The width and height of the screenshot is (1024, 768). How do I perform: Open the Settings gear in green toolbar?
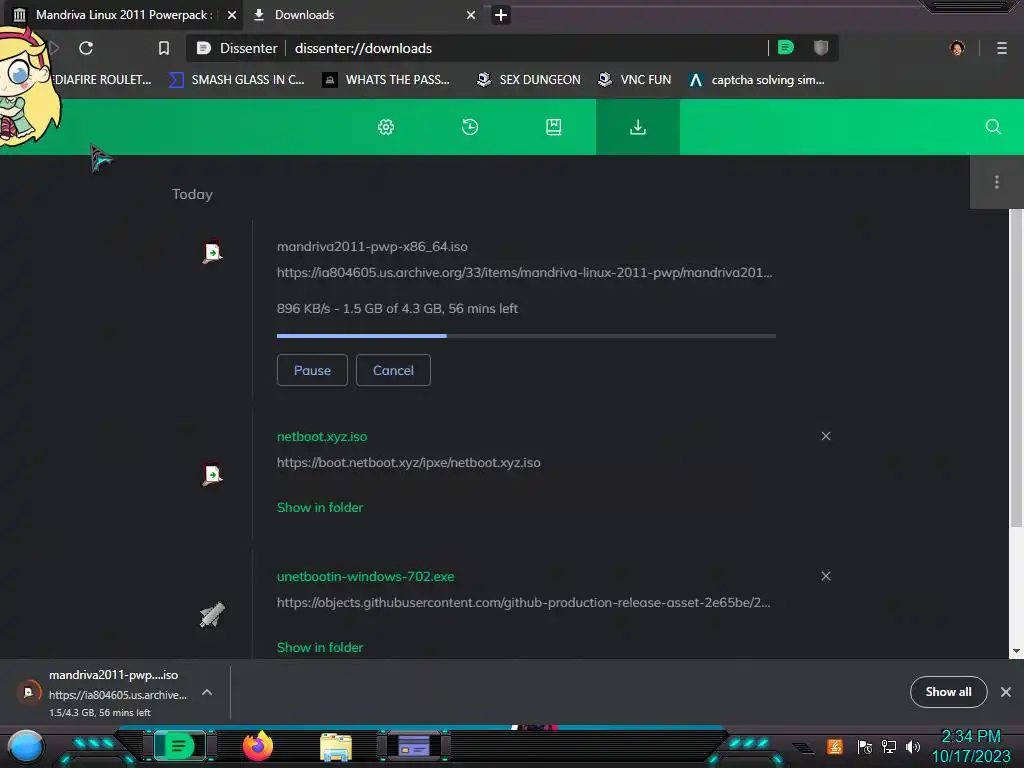386,127
